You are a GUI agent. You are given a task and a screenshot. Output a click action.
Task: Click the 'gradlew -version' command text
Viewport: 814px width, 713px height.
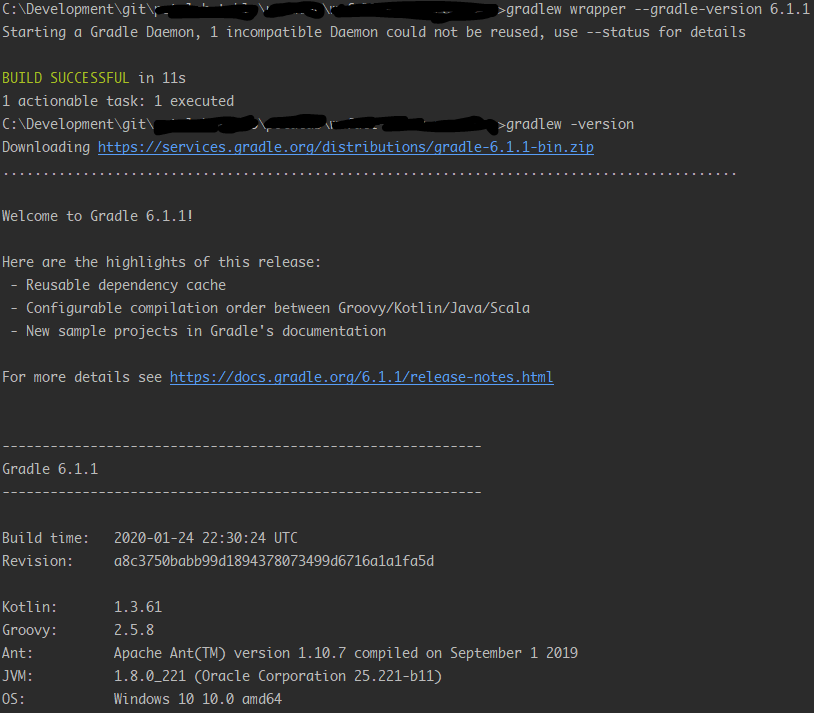(x=570, y=125)
